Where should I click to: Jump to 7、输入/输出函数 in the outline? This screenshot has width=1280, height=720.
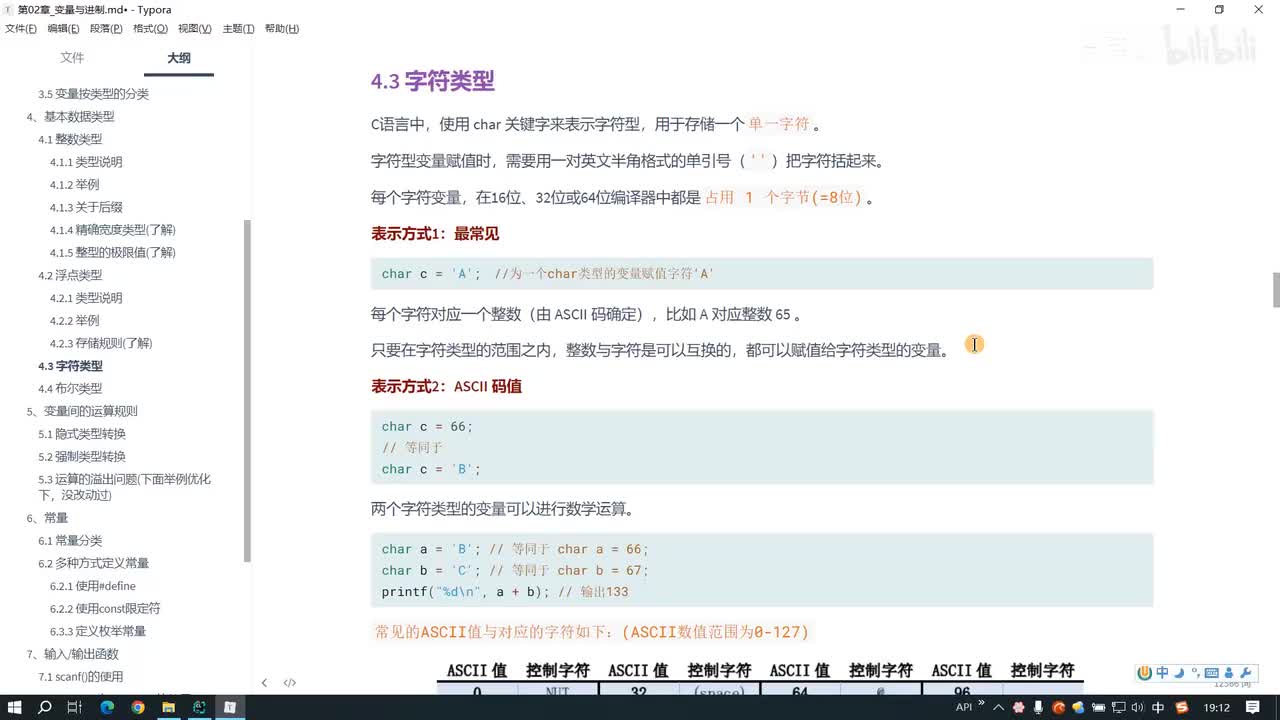72,654
